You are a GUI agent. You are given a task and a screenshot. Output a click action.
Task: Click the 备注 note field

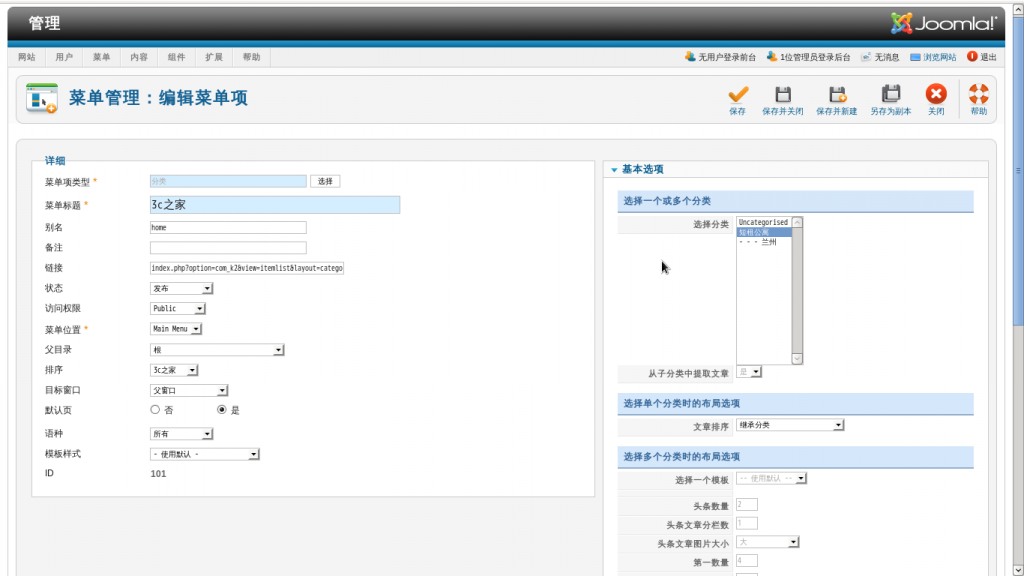[x=228, y=248]
